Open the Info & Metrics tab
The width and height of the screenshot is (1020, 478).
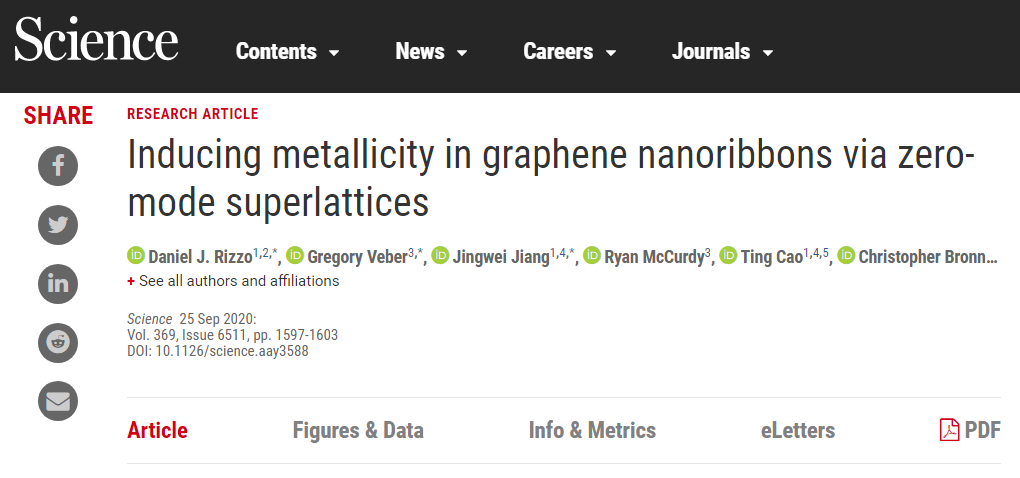(592, 431)
